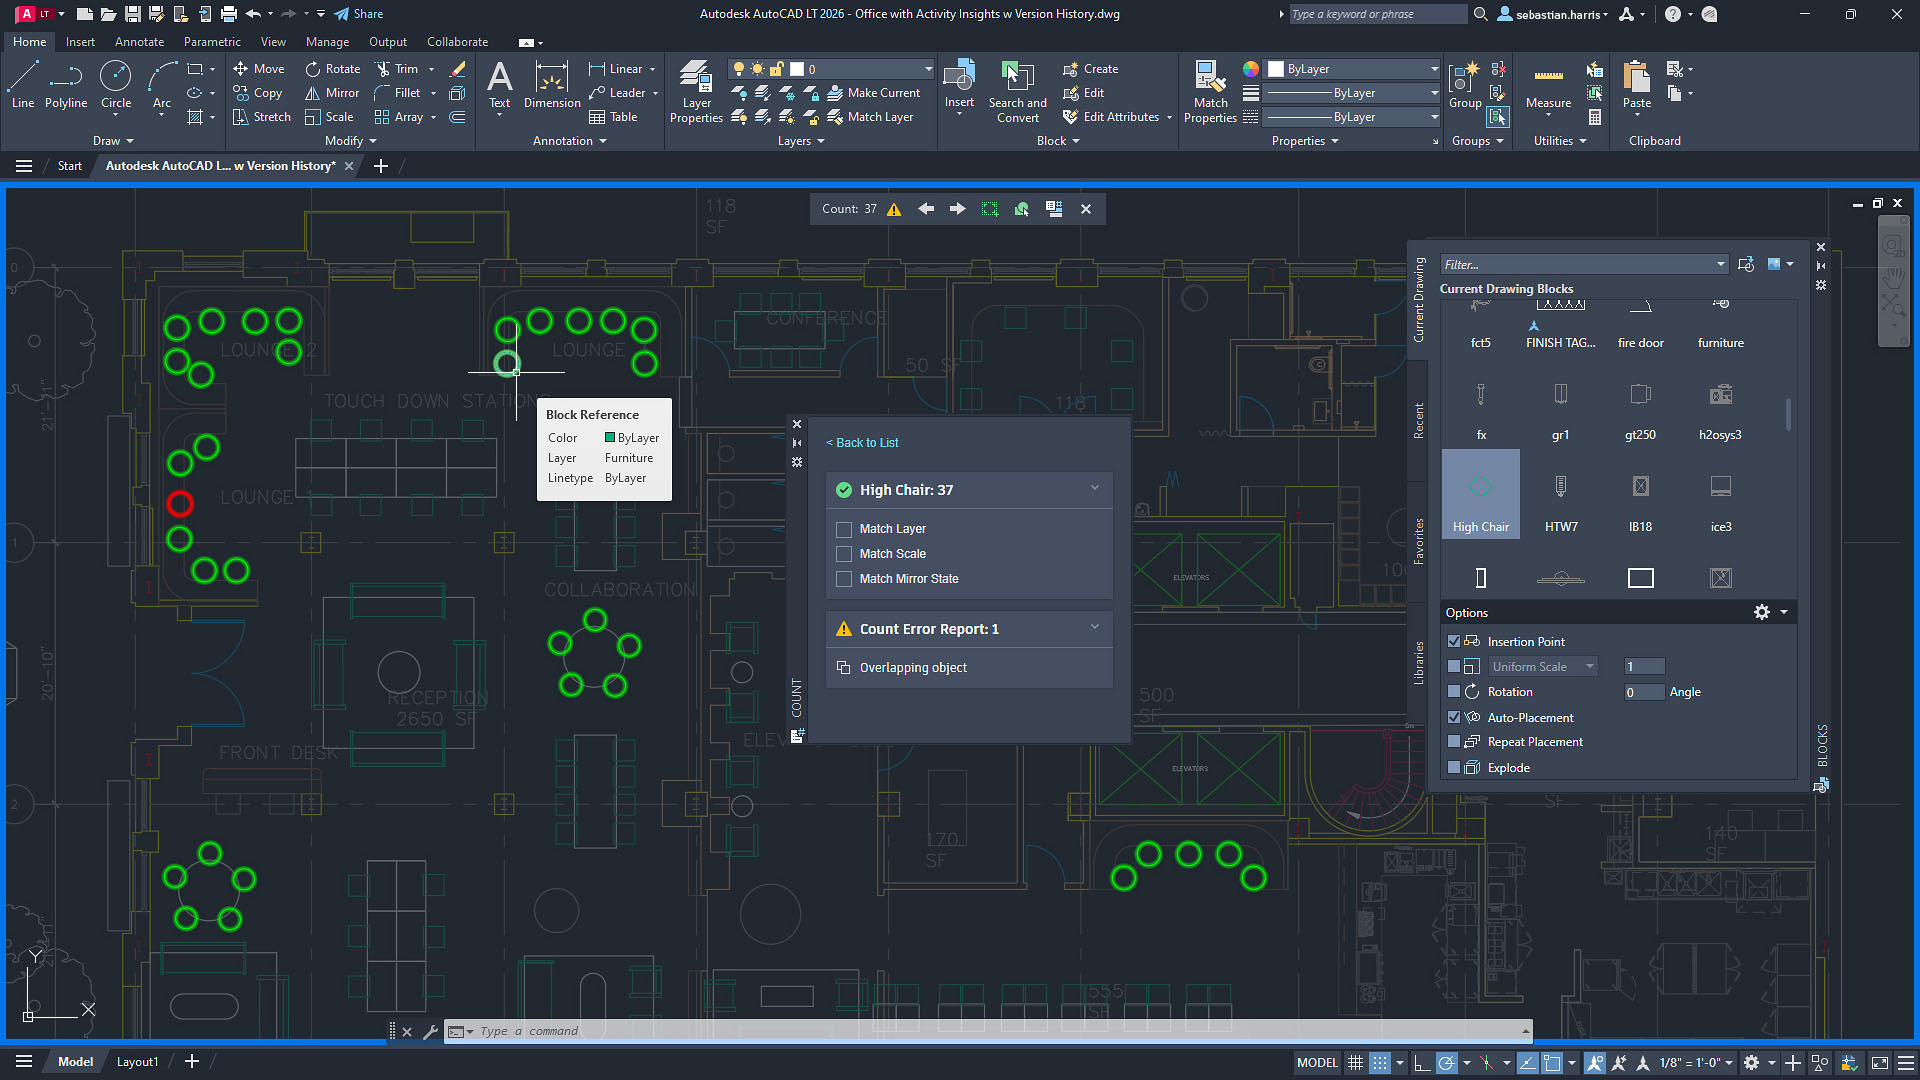This screenshot has height=1080, width=1920.
Task: Toggle the Repeat Placement option
Action: click(x=1454, y=742)
